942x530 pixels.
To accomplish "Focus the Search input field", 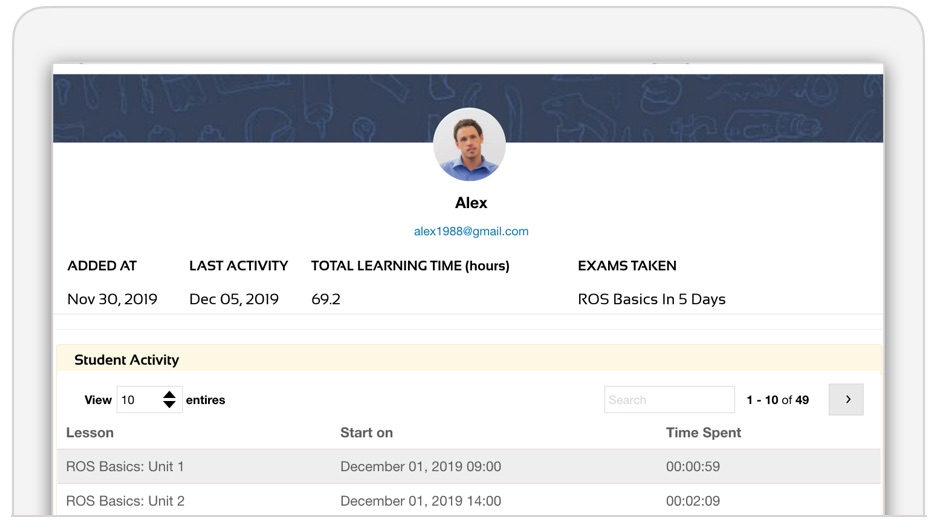I will 669,400.
